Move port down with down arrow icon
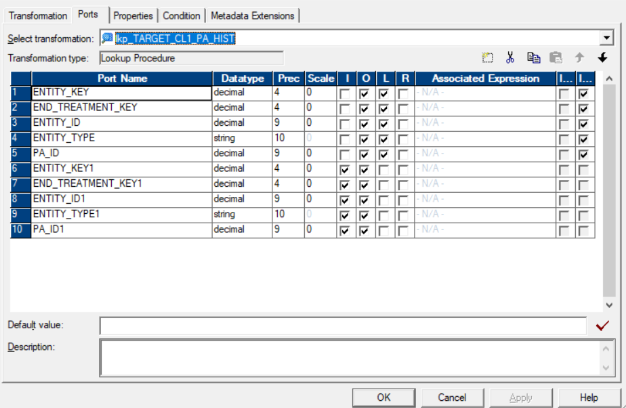 coord(602,58)
